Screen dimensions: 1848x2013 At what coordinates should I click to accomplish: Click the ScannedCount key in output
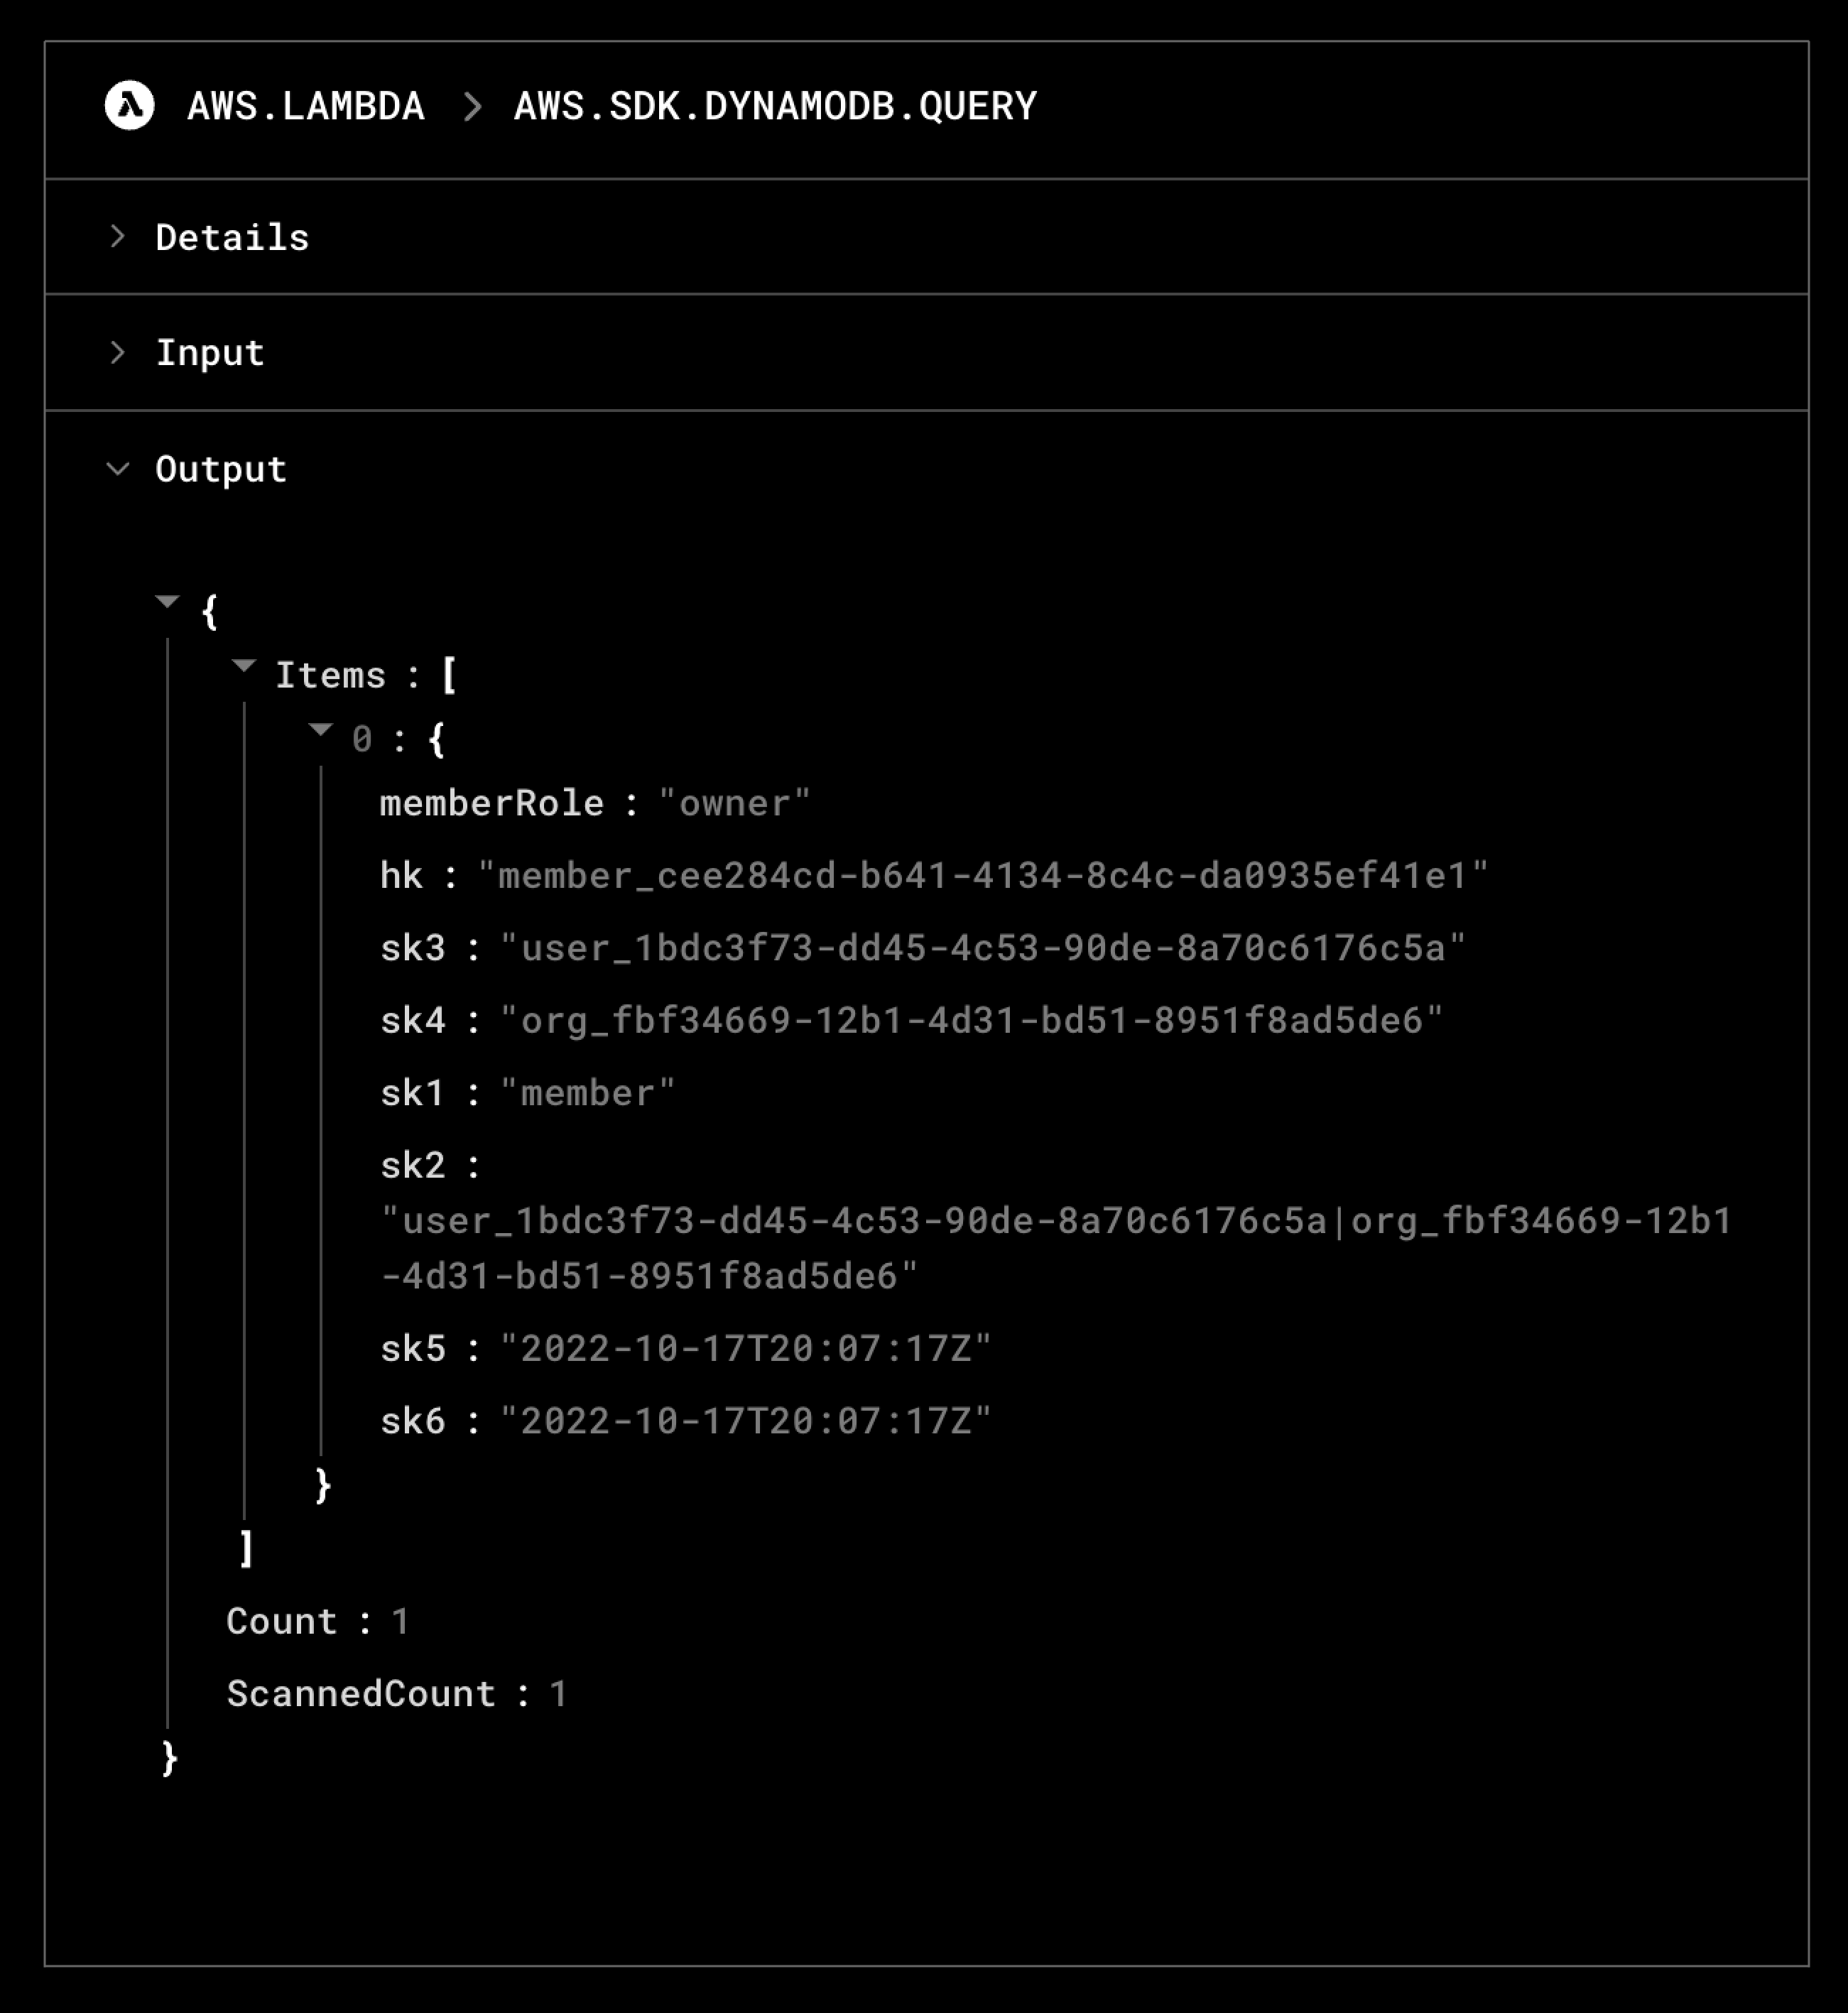point(361,1694)
